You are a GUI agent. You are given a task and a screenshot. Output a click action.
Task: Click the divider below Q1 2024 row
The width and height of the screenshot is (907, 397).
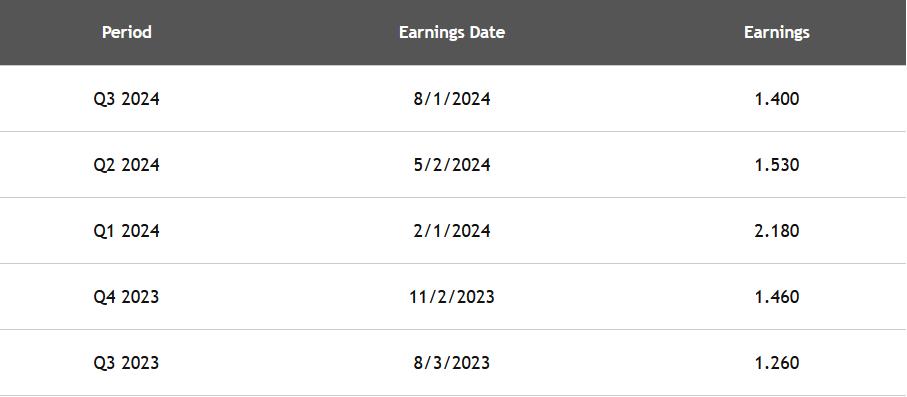[453, 264]
